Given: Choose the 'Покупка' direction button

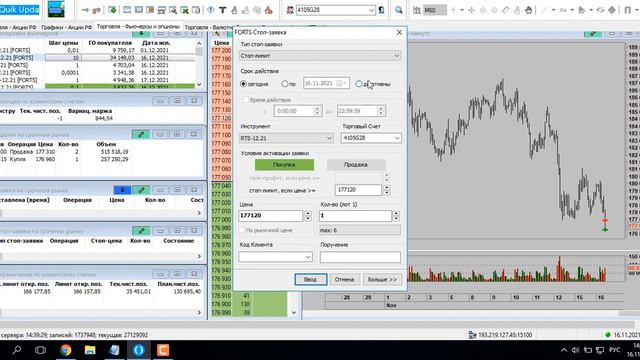Looking at the screenshot, I should (284, 164).
